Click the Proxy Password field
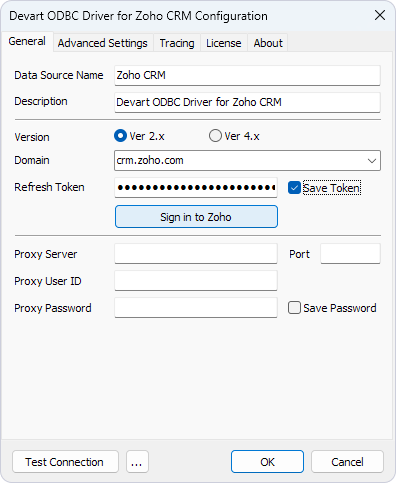This screenshot has height=483, width=396. click(x=196, y=308)
